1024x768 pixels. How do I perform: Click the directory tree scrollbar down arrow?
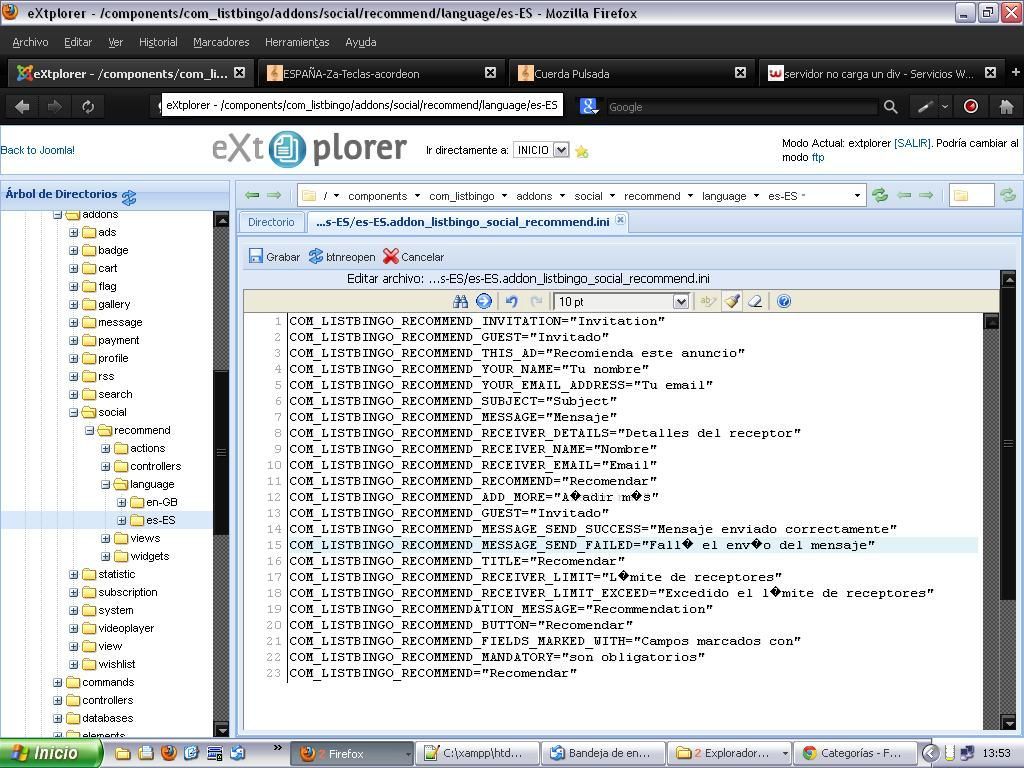tap(221, 729)
